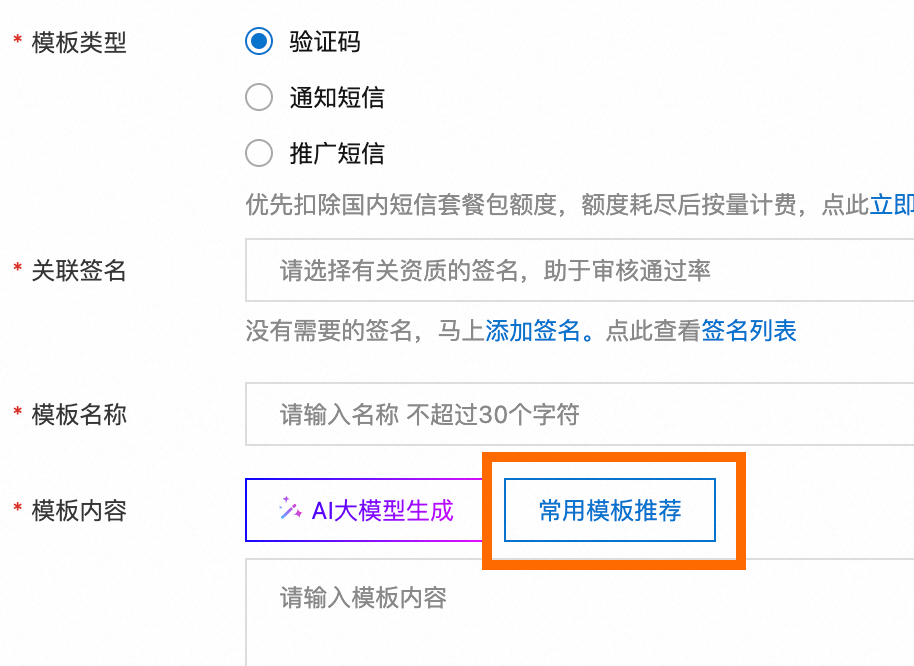This screenshot has height=666, width=914.
Task: Open the 关联签名 signature selection dropdown
Action: 579,270
